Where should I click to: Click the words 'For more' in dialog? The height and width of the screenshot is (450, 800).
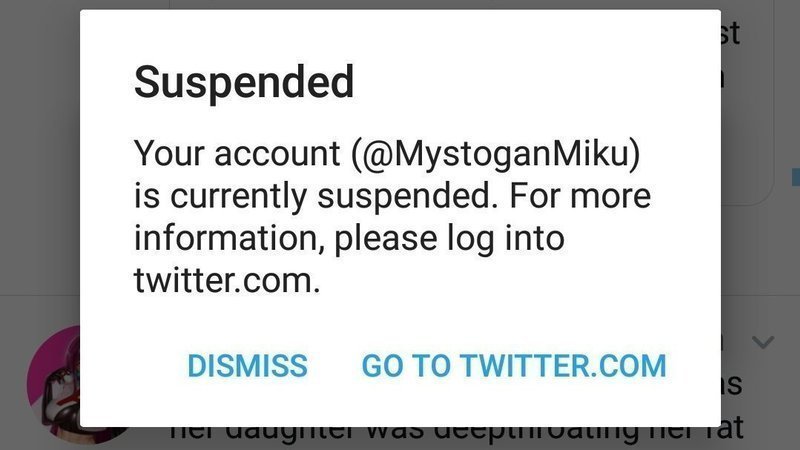[x=580, y=195]
